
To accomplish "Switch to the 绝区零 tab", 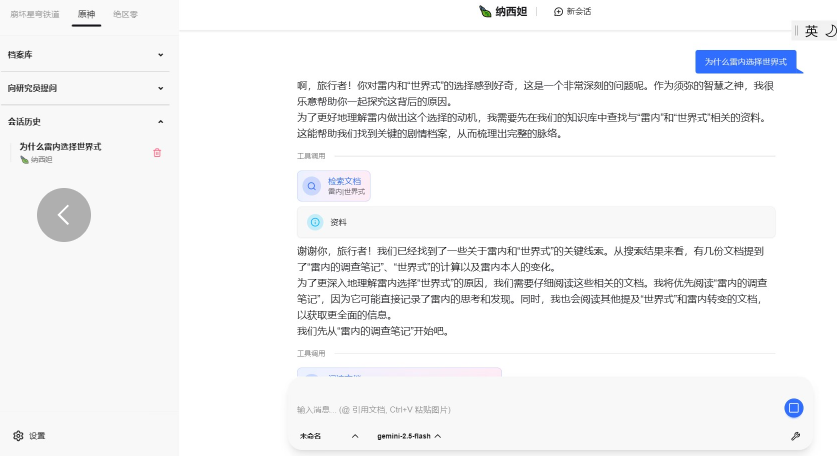I will tap(125, 14).
